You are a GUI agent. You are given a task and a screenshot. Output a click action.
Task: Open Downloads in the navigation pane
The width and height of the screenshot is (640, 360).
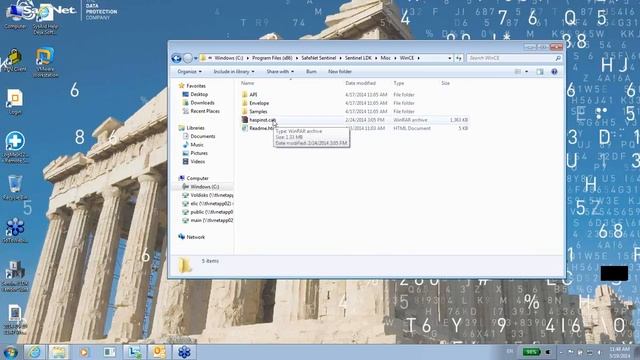point(202,103)
